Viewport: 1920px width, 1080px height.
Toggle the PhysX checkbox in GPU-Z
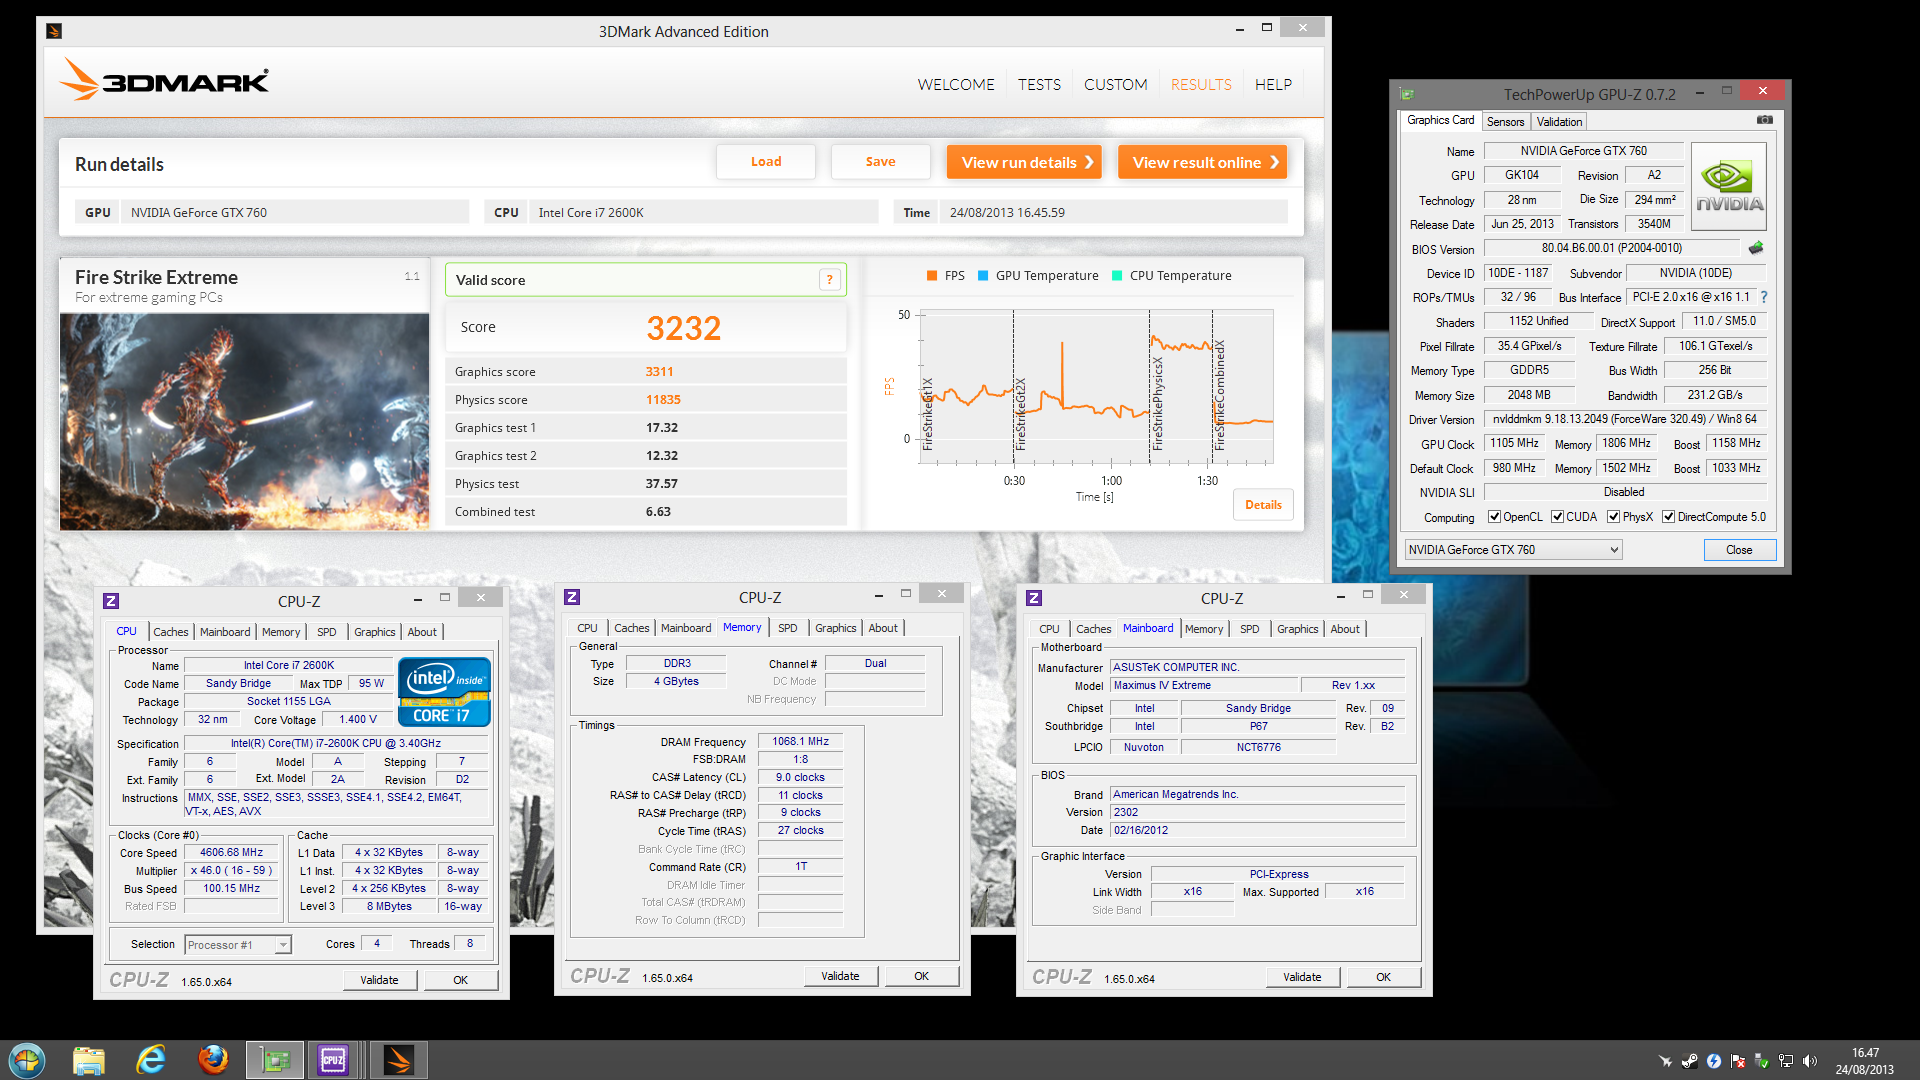(x=1613, y=517)
